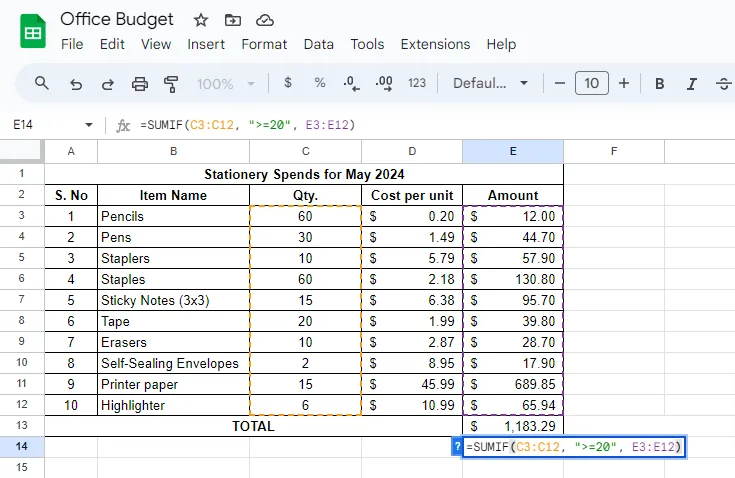Toggle italic formatting
This screenshot has height=478, width=735.
[691, 84]
